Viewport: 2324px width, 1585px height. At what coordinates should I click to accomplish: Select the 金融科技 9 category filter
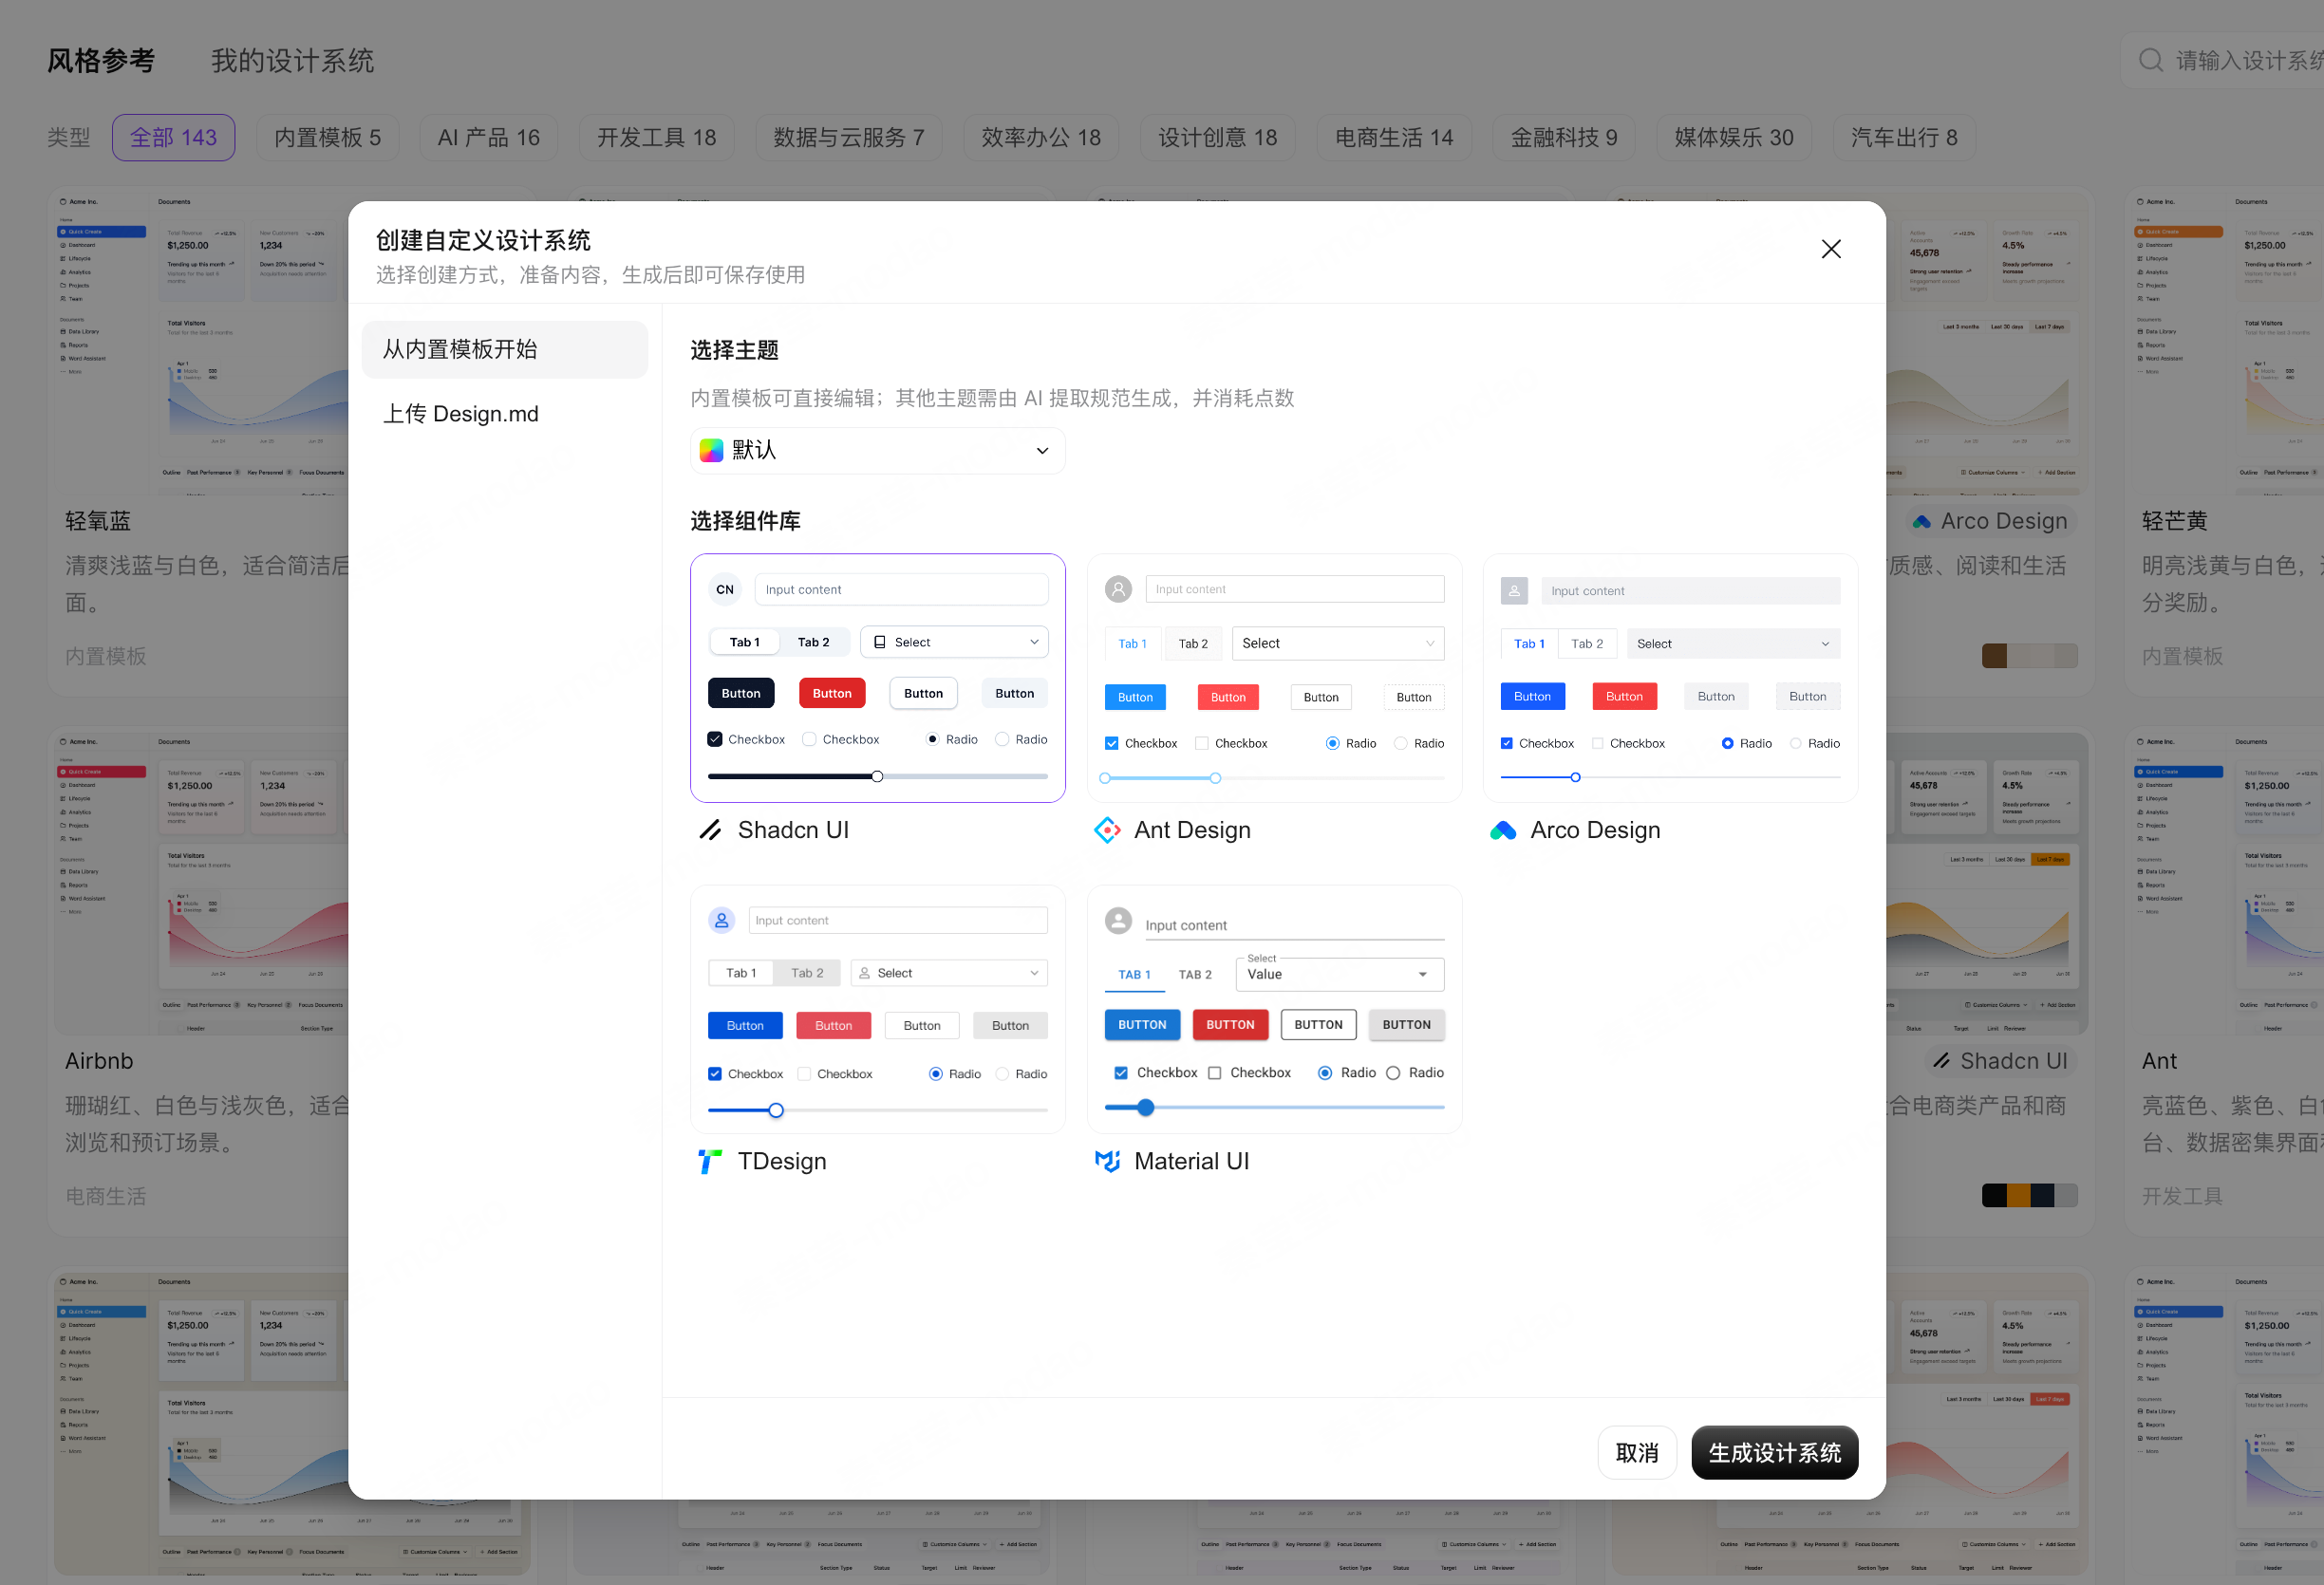point(1564,138)
